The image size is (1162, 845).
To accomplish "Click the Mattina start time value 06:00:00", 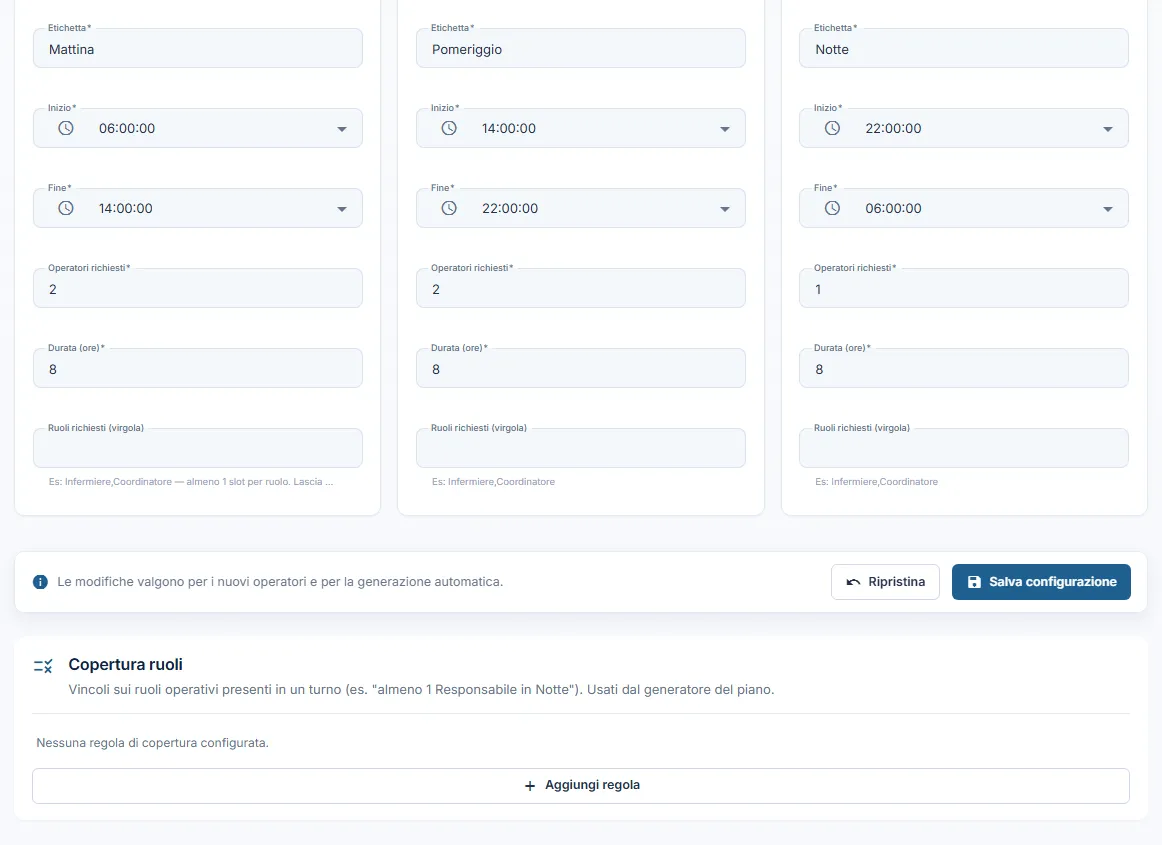I will (127, 128).
